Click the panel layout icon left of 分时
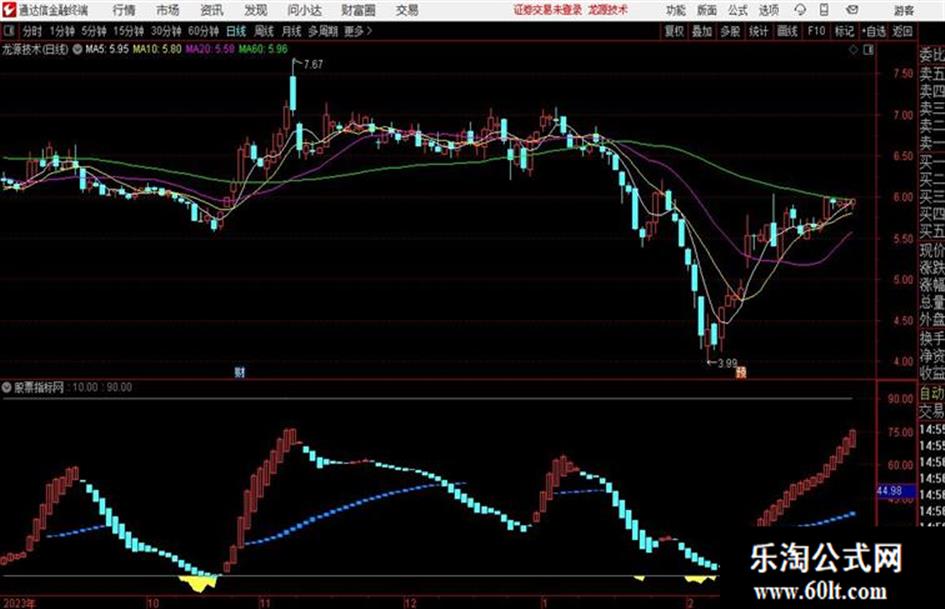The width and height of the screenshot is (945, 609). [9, 31]
